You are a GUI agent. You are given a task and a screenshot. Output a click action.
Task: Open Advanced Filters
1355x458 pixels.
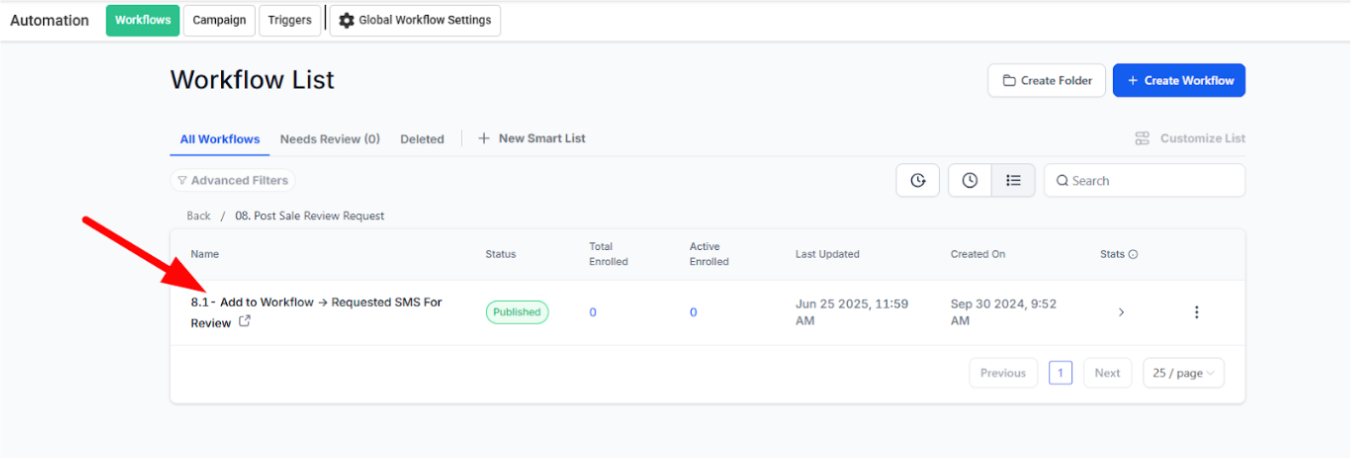click(x=233, y=180)
